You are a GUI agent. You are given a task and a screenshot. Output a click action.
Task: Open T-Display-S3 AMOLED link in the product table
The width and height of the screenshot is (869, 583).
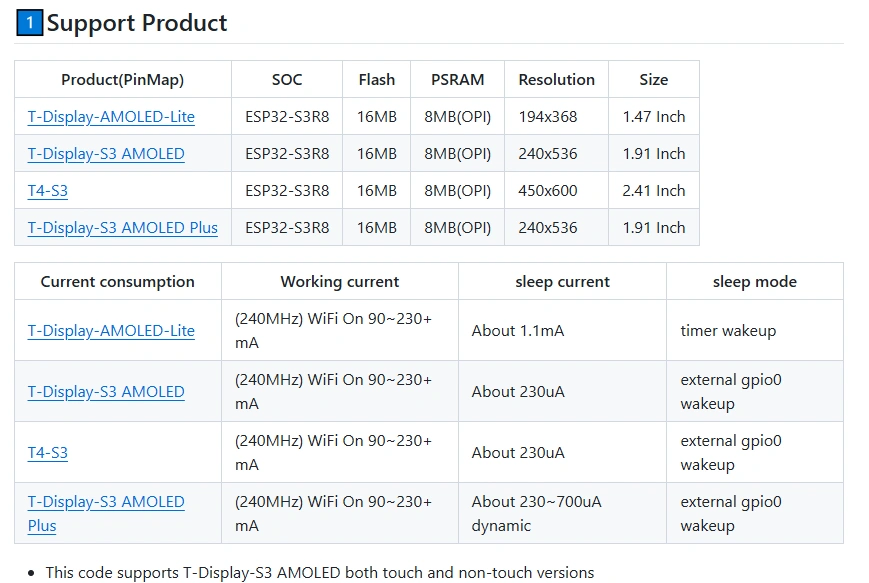click(106, 154)
